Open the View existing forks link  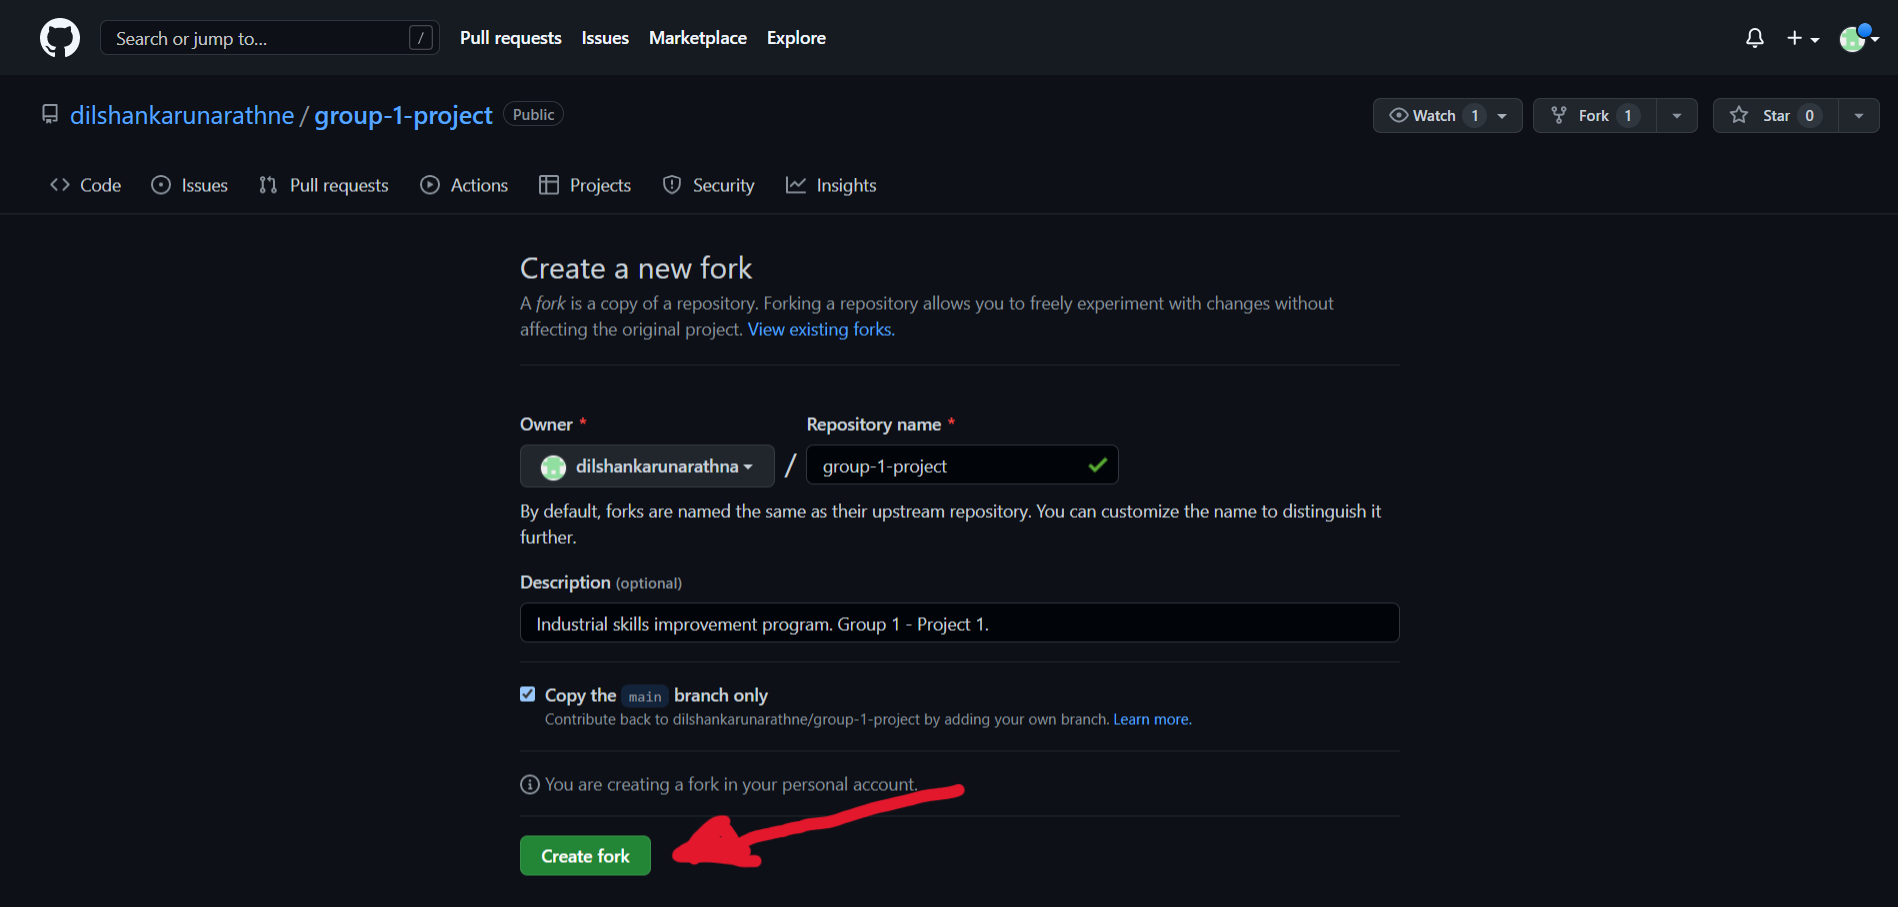point(821,329)
